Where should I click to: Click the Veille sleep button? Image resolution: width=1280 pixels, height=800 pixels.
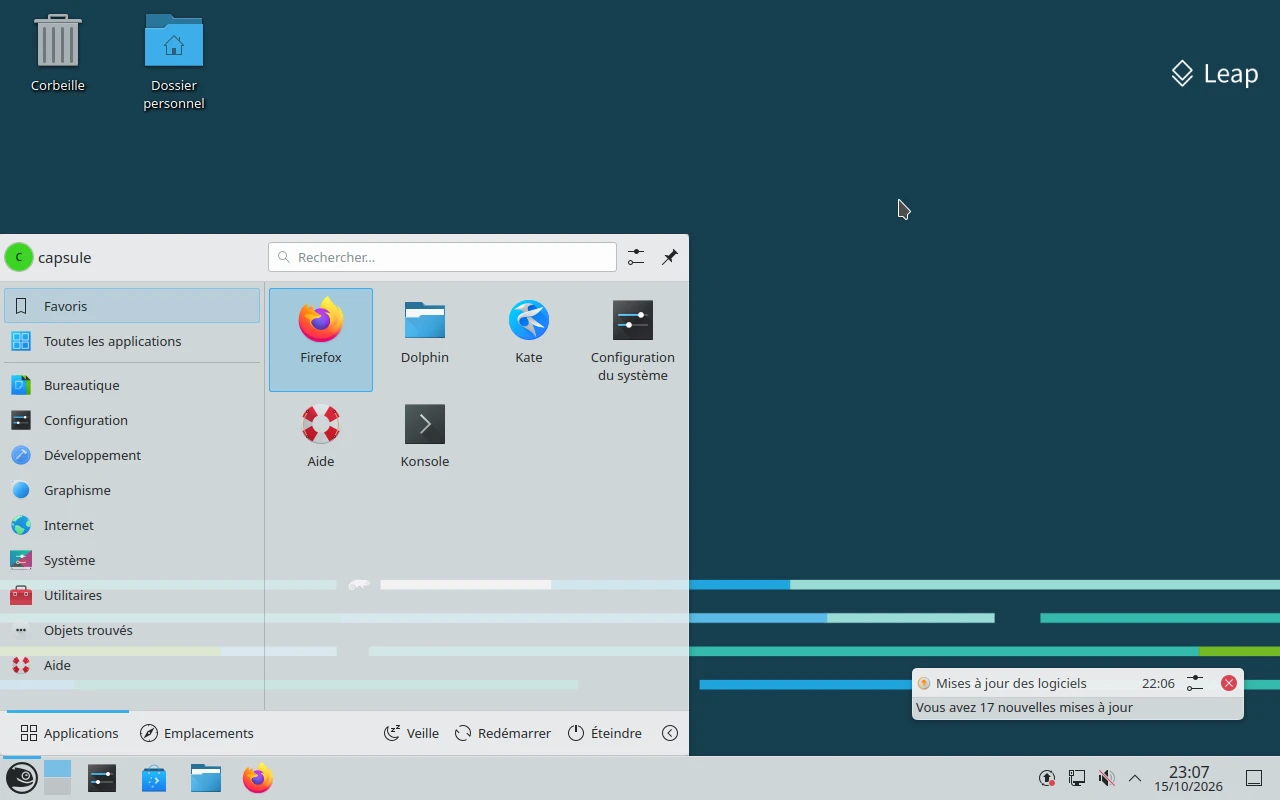(x=411, y=733)
